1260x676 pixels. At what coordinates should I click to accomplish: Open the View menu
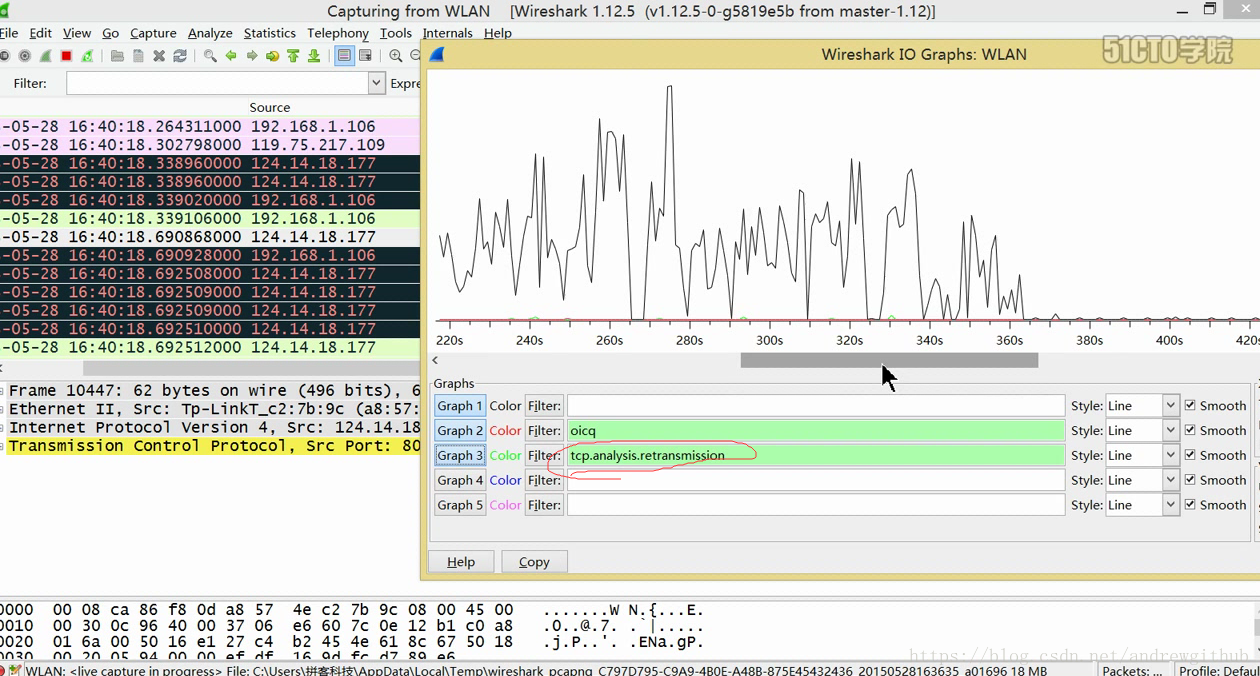point(77,33)
